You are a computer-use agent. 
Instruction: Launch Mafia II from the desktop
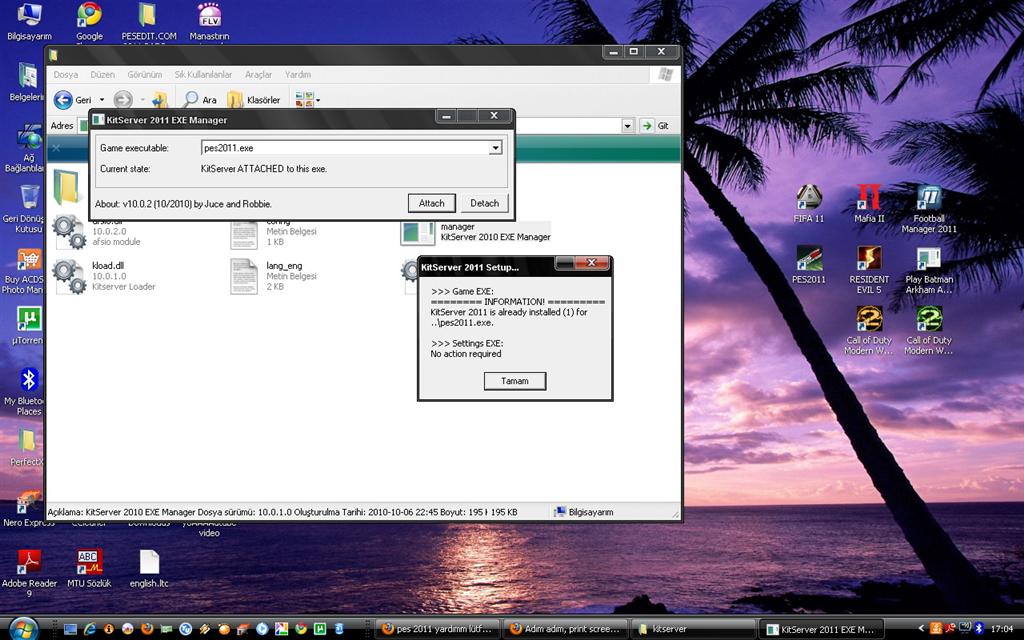point(869,204)
